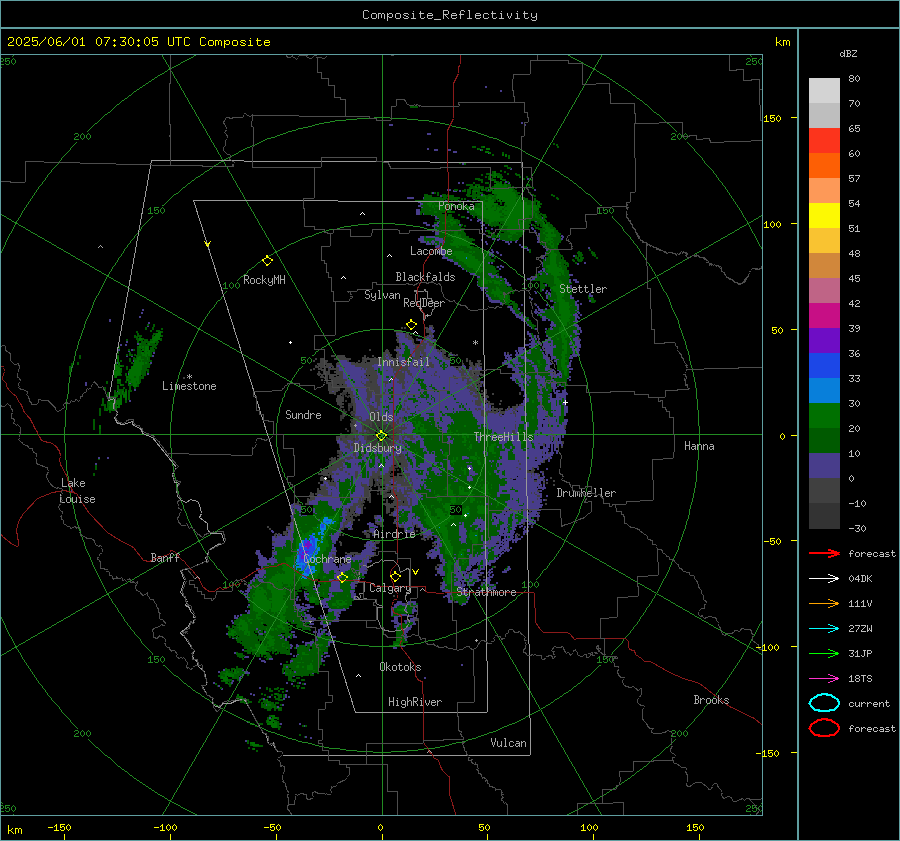Screen dimensions: 900x841
Task: Click the Hanna town label
Action: coord(699,446)
